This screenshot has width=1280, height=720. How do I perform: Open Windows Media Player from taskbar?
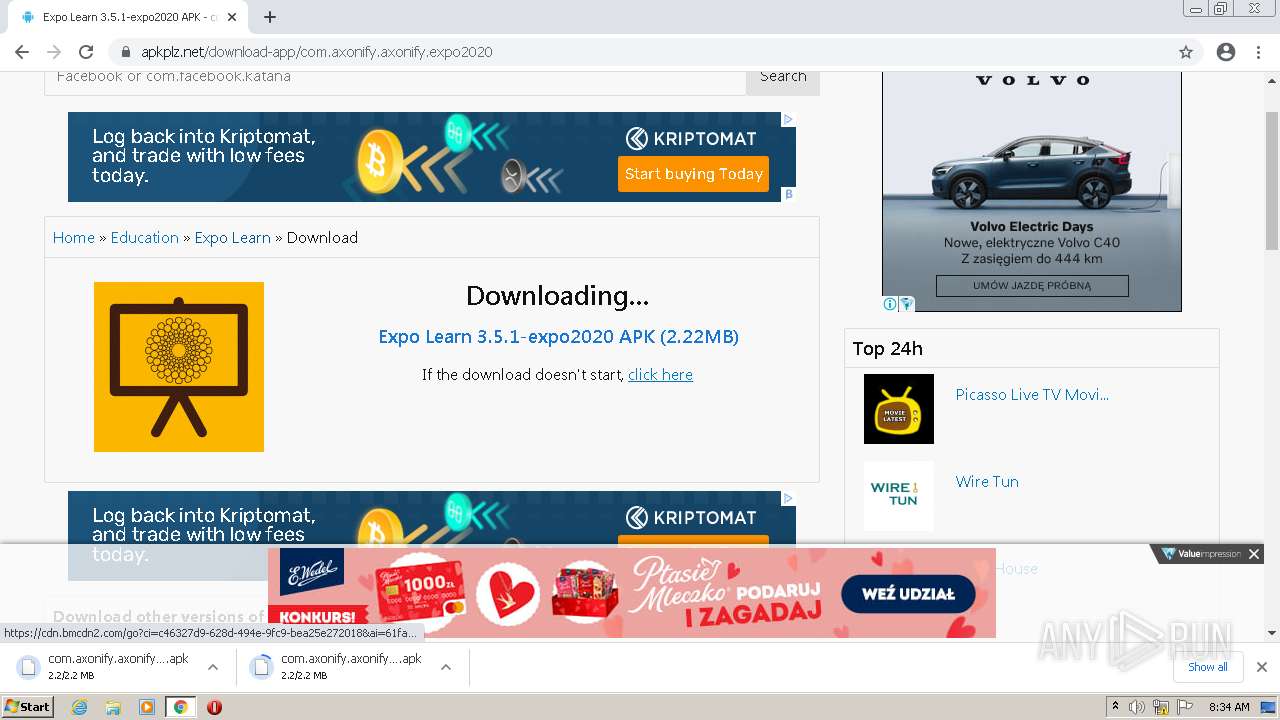[x=147, y=707]
